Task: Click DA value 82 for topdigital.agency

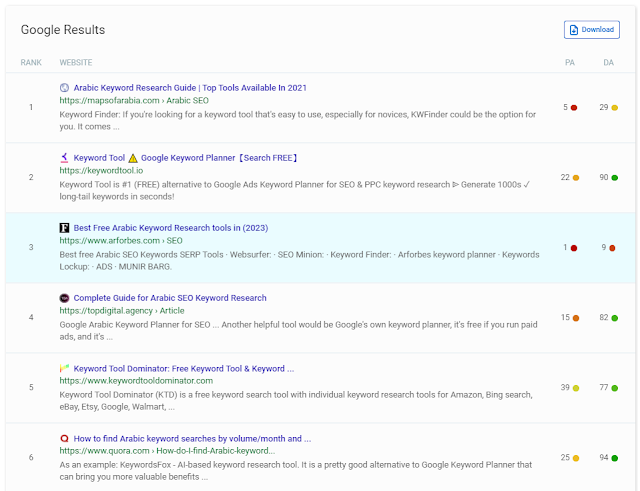Action: click(604, 317)
